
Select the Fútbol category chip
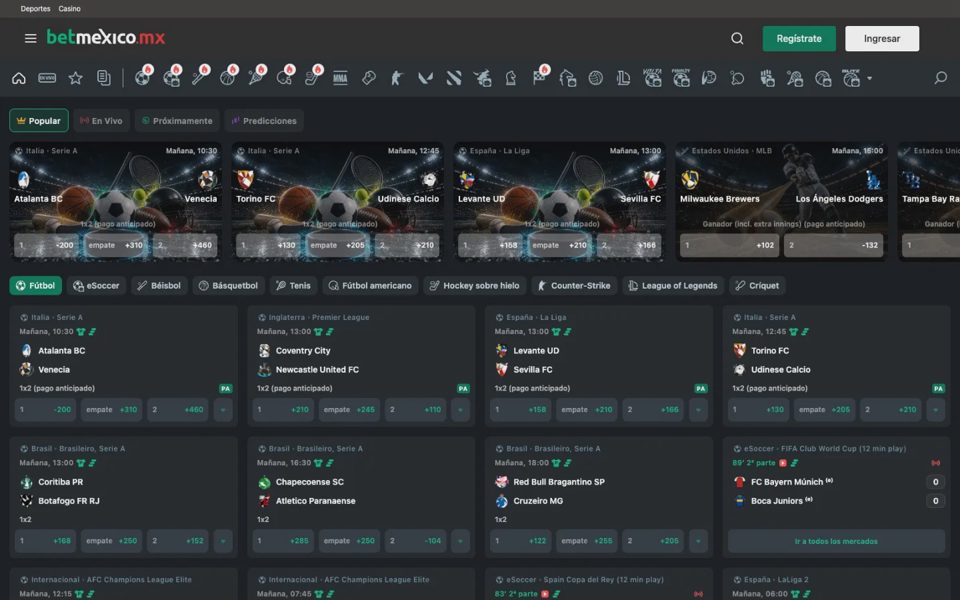coord(36,285)
